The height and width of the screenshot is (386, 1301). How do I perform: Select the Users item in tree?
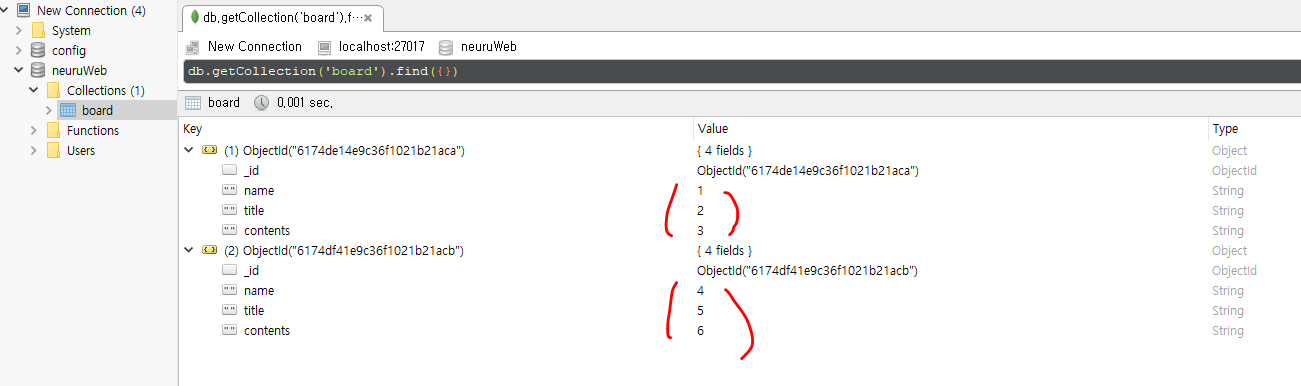point(81,151)
